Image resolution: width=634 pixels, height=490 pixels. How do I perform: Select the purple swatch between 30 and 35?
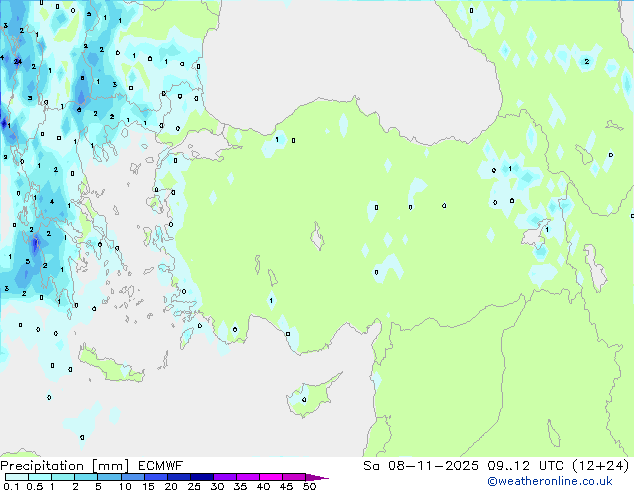click(x=224, y=477)
